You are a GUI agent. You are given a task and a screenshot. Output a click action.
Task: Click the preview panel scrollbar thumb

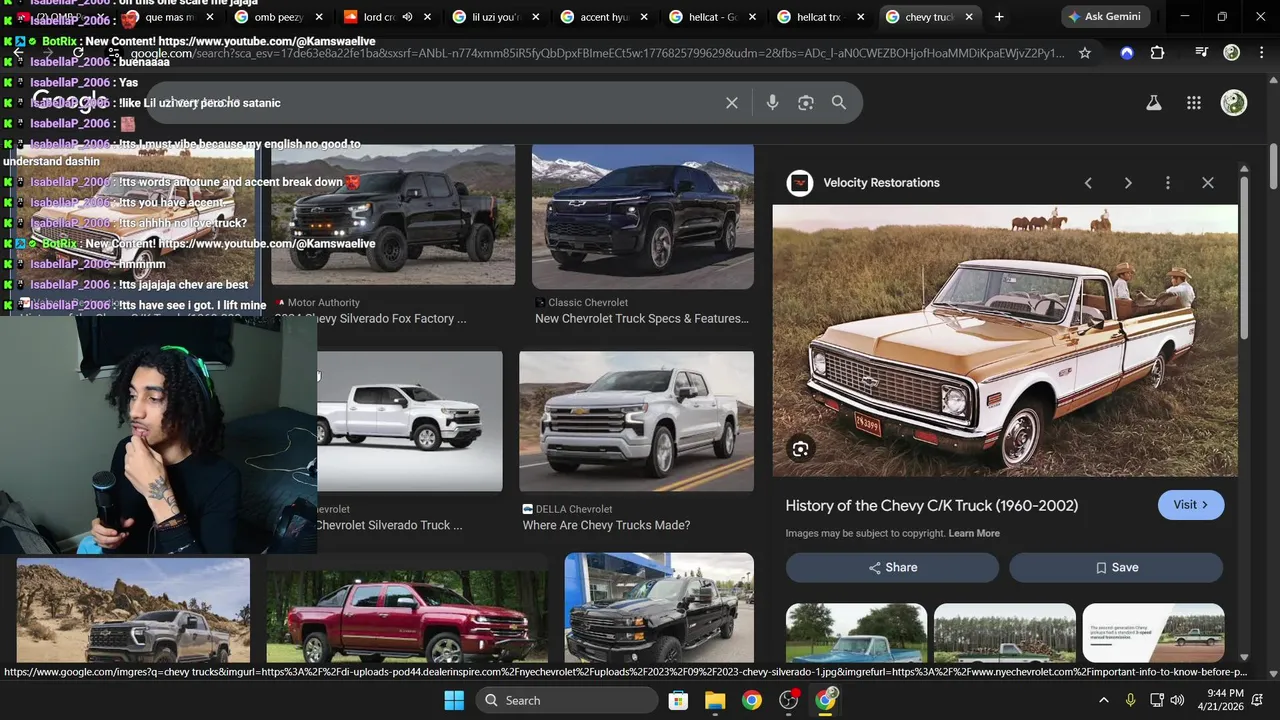tap(1244, 257)
